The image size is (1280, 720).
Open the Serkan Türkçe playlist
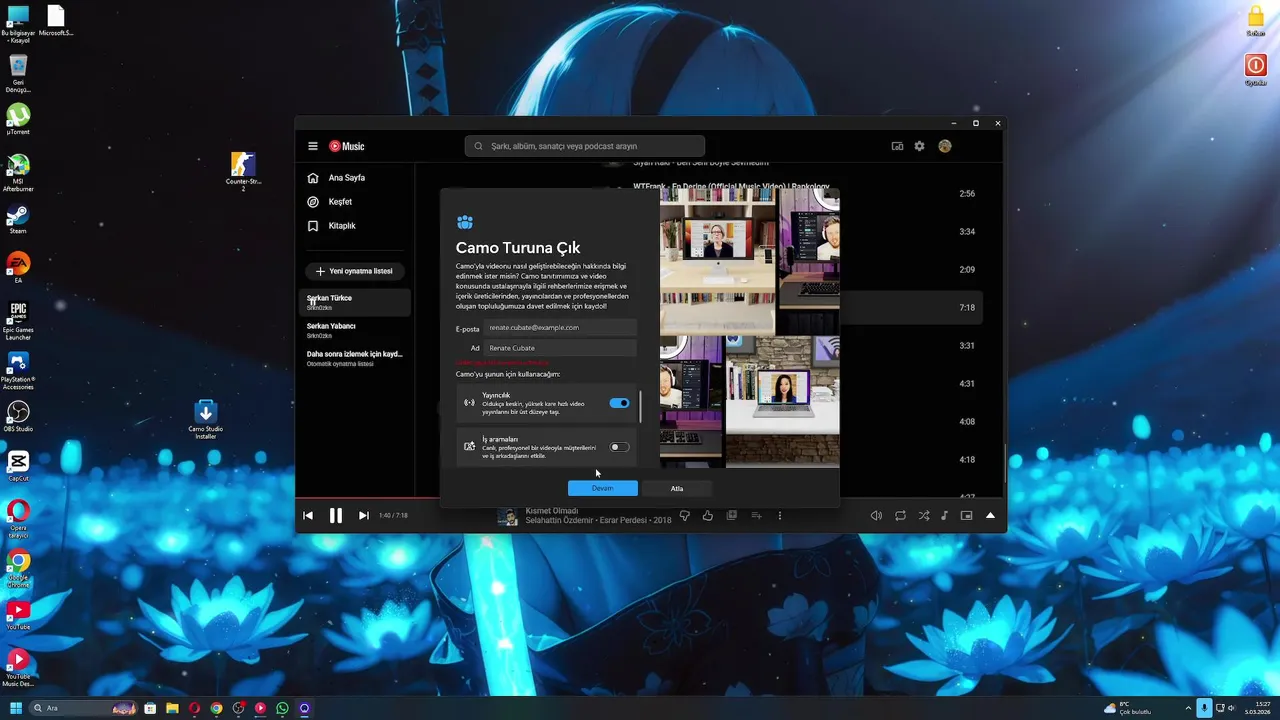point(356,302)
